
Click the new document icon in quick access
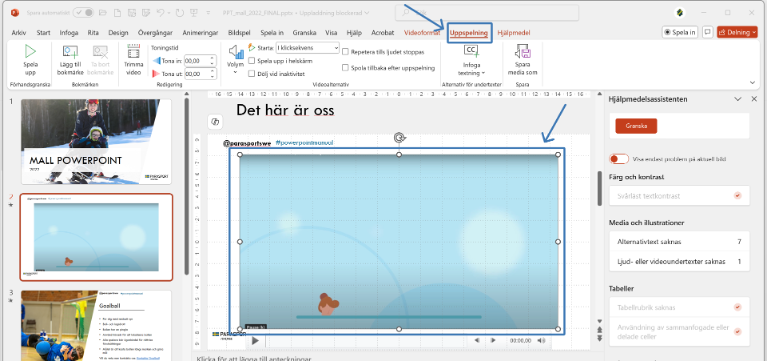click(117, 13)
